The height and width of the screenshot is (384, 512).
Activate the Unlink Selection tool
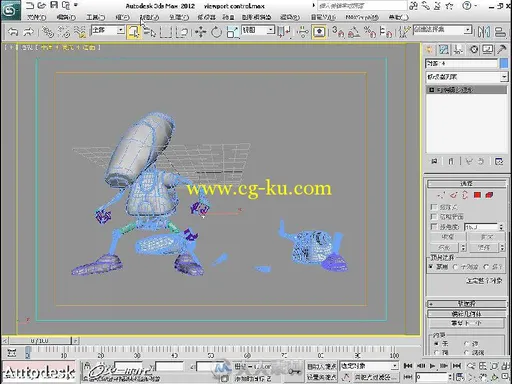coord(64,32)
